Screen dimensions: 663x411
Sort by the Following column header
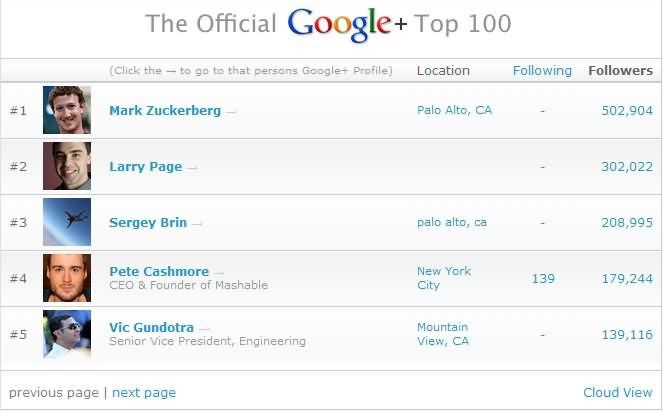pos(542,71)
